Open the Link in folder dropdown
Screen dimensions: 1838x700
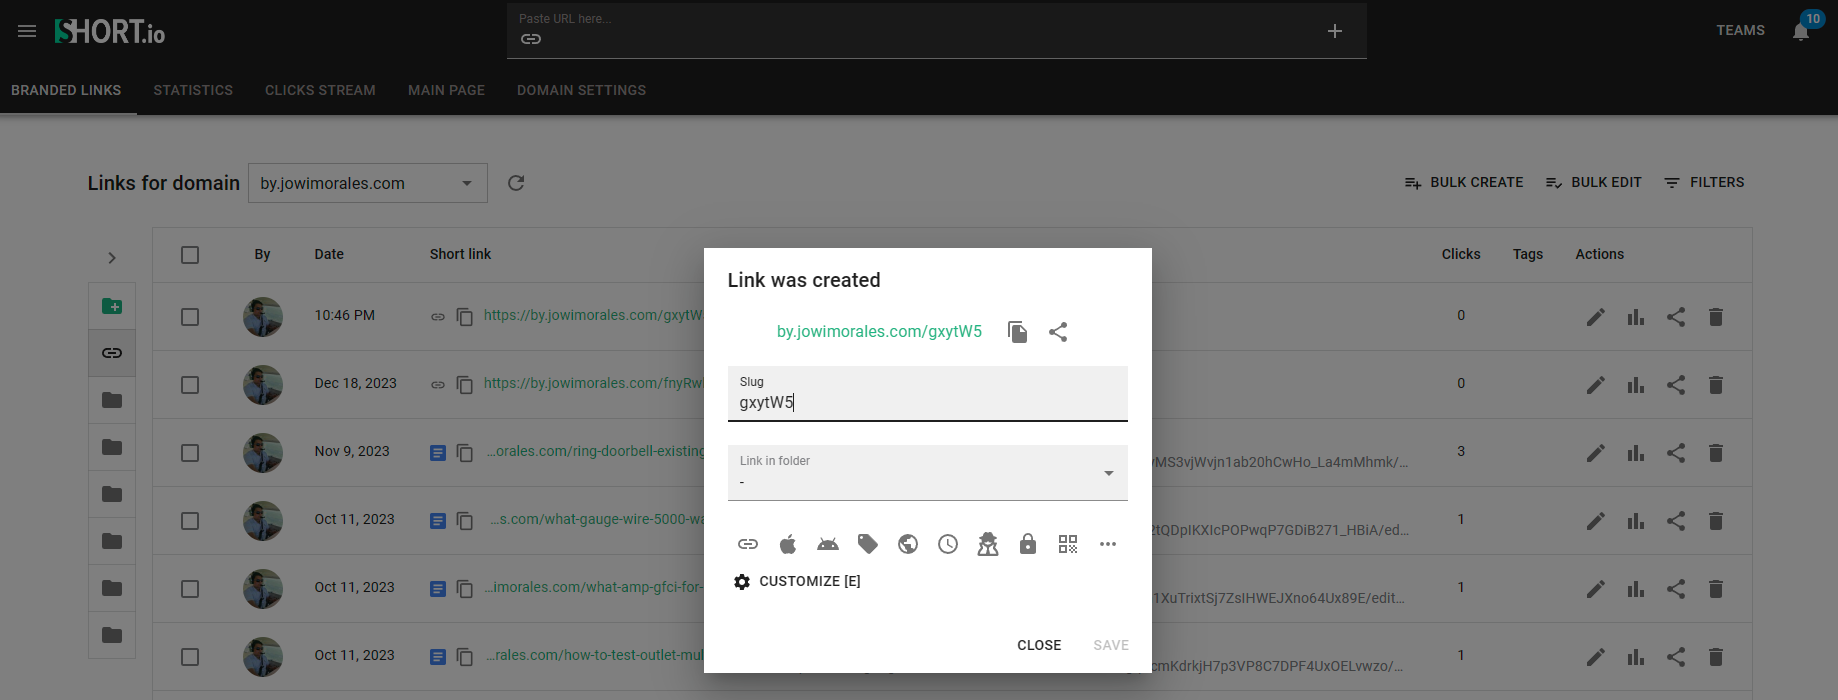click(927, 473)
